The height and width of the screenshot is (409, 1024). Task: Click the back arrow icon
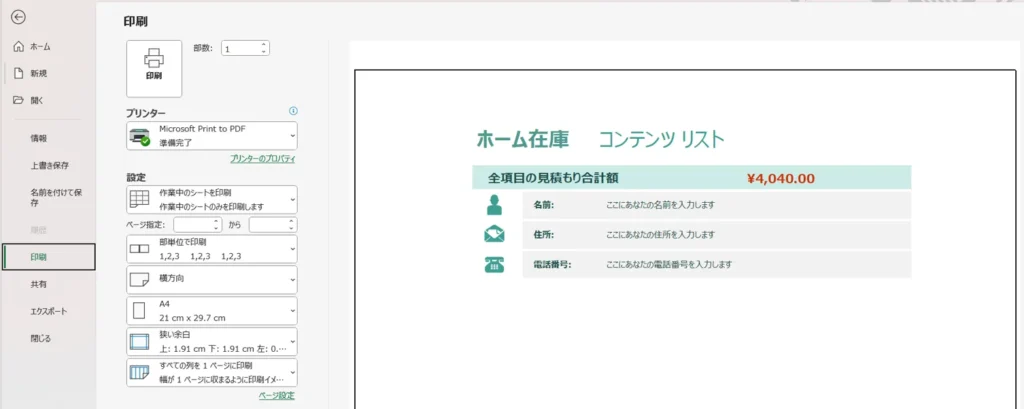click(x=18, y=18)
